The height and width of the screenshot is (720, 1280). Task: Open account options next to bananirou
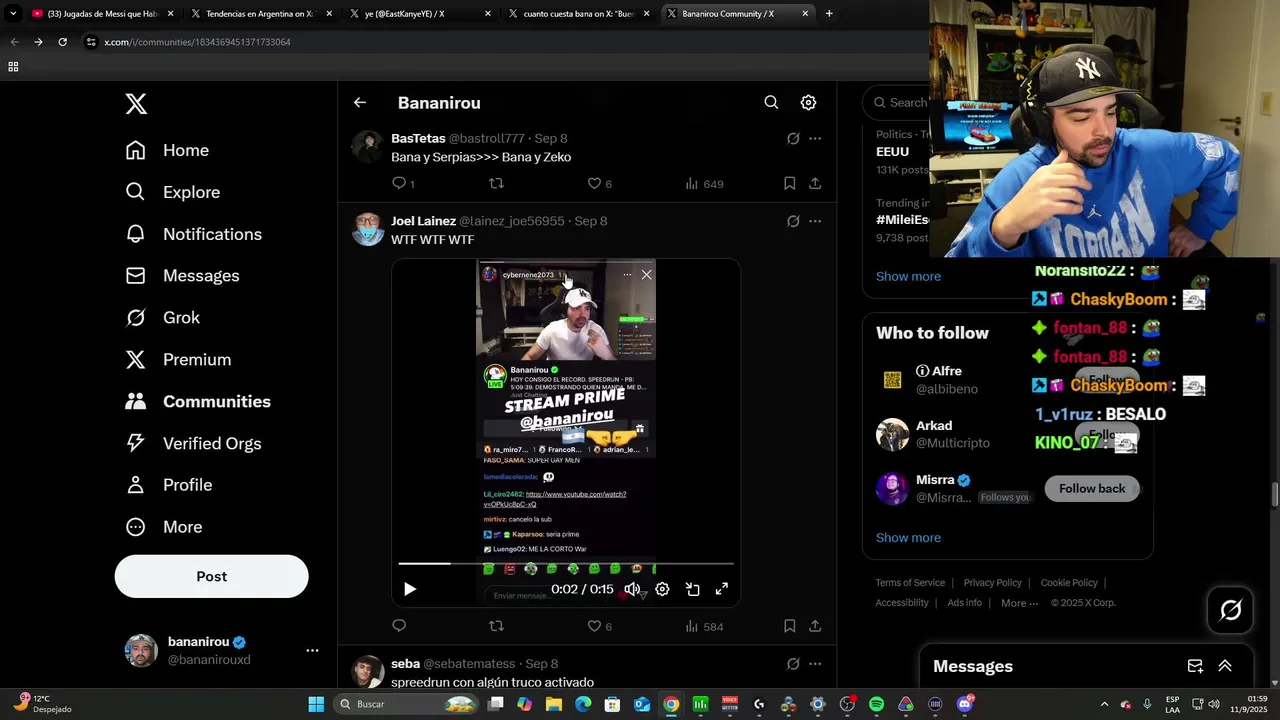(312, 650)
